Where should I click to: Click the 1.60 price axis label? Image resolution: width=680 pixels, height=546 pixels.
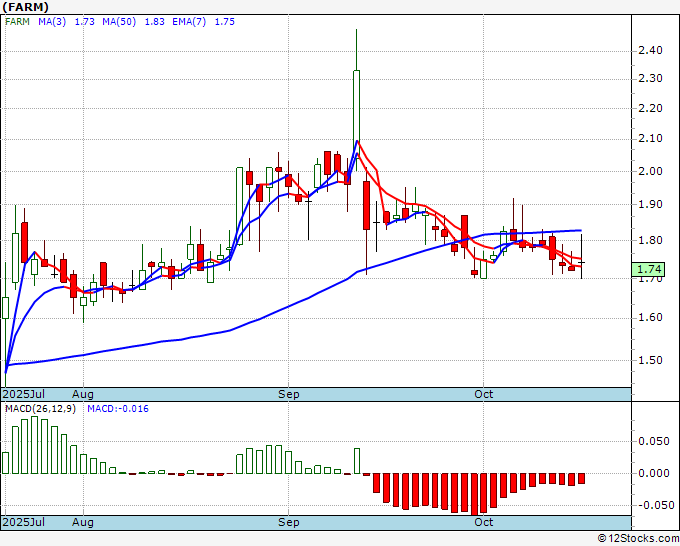click(651, 317)
